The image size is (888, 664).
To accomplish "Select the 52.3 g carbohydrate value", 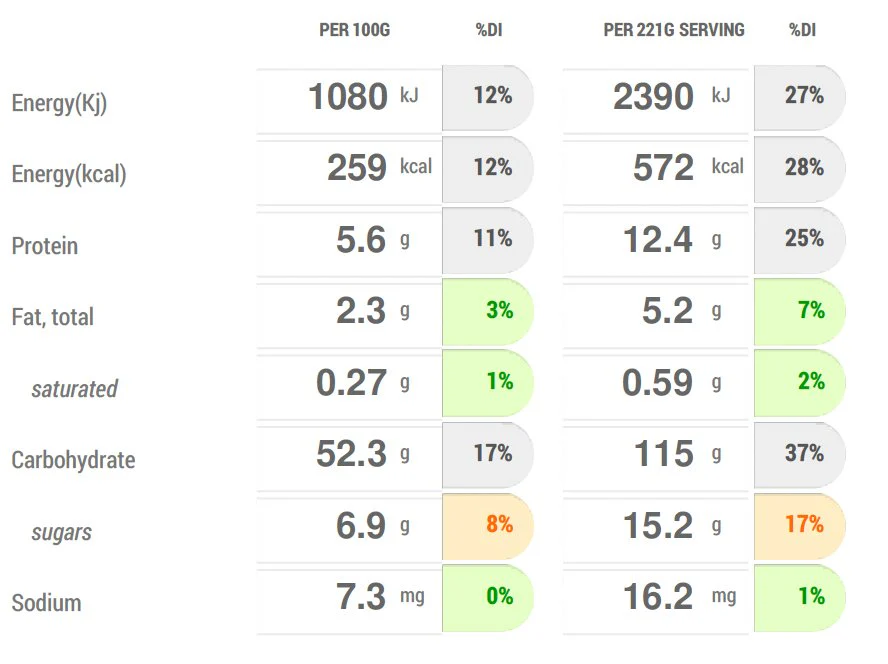I will (x=351, y=454).
